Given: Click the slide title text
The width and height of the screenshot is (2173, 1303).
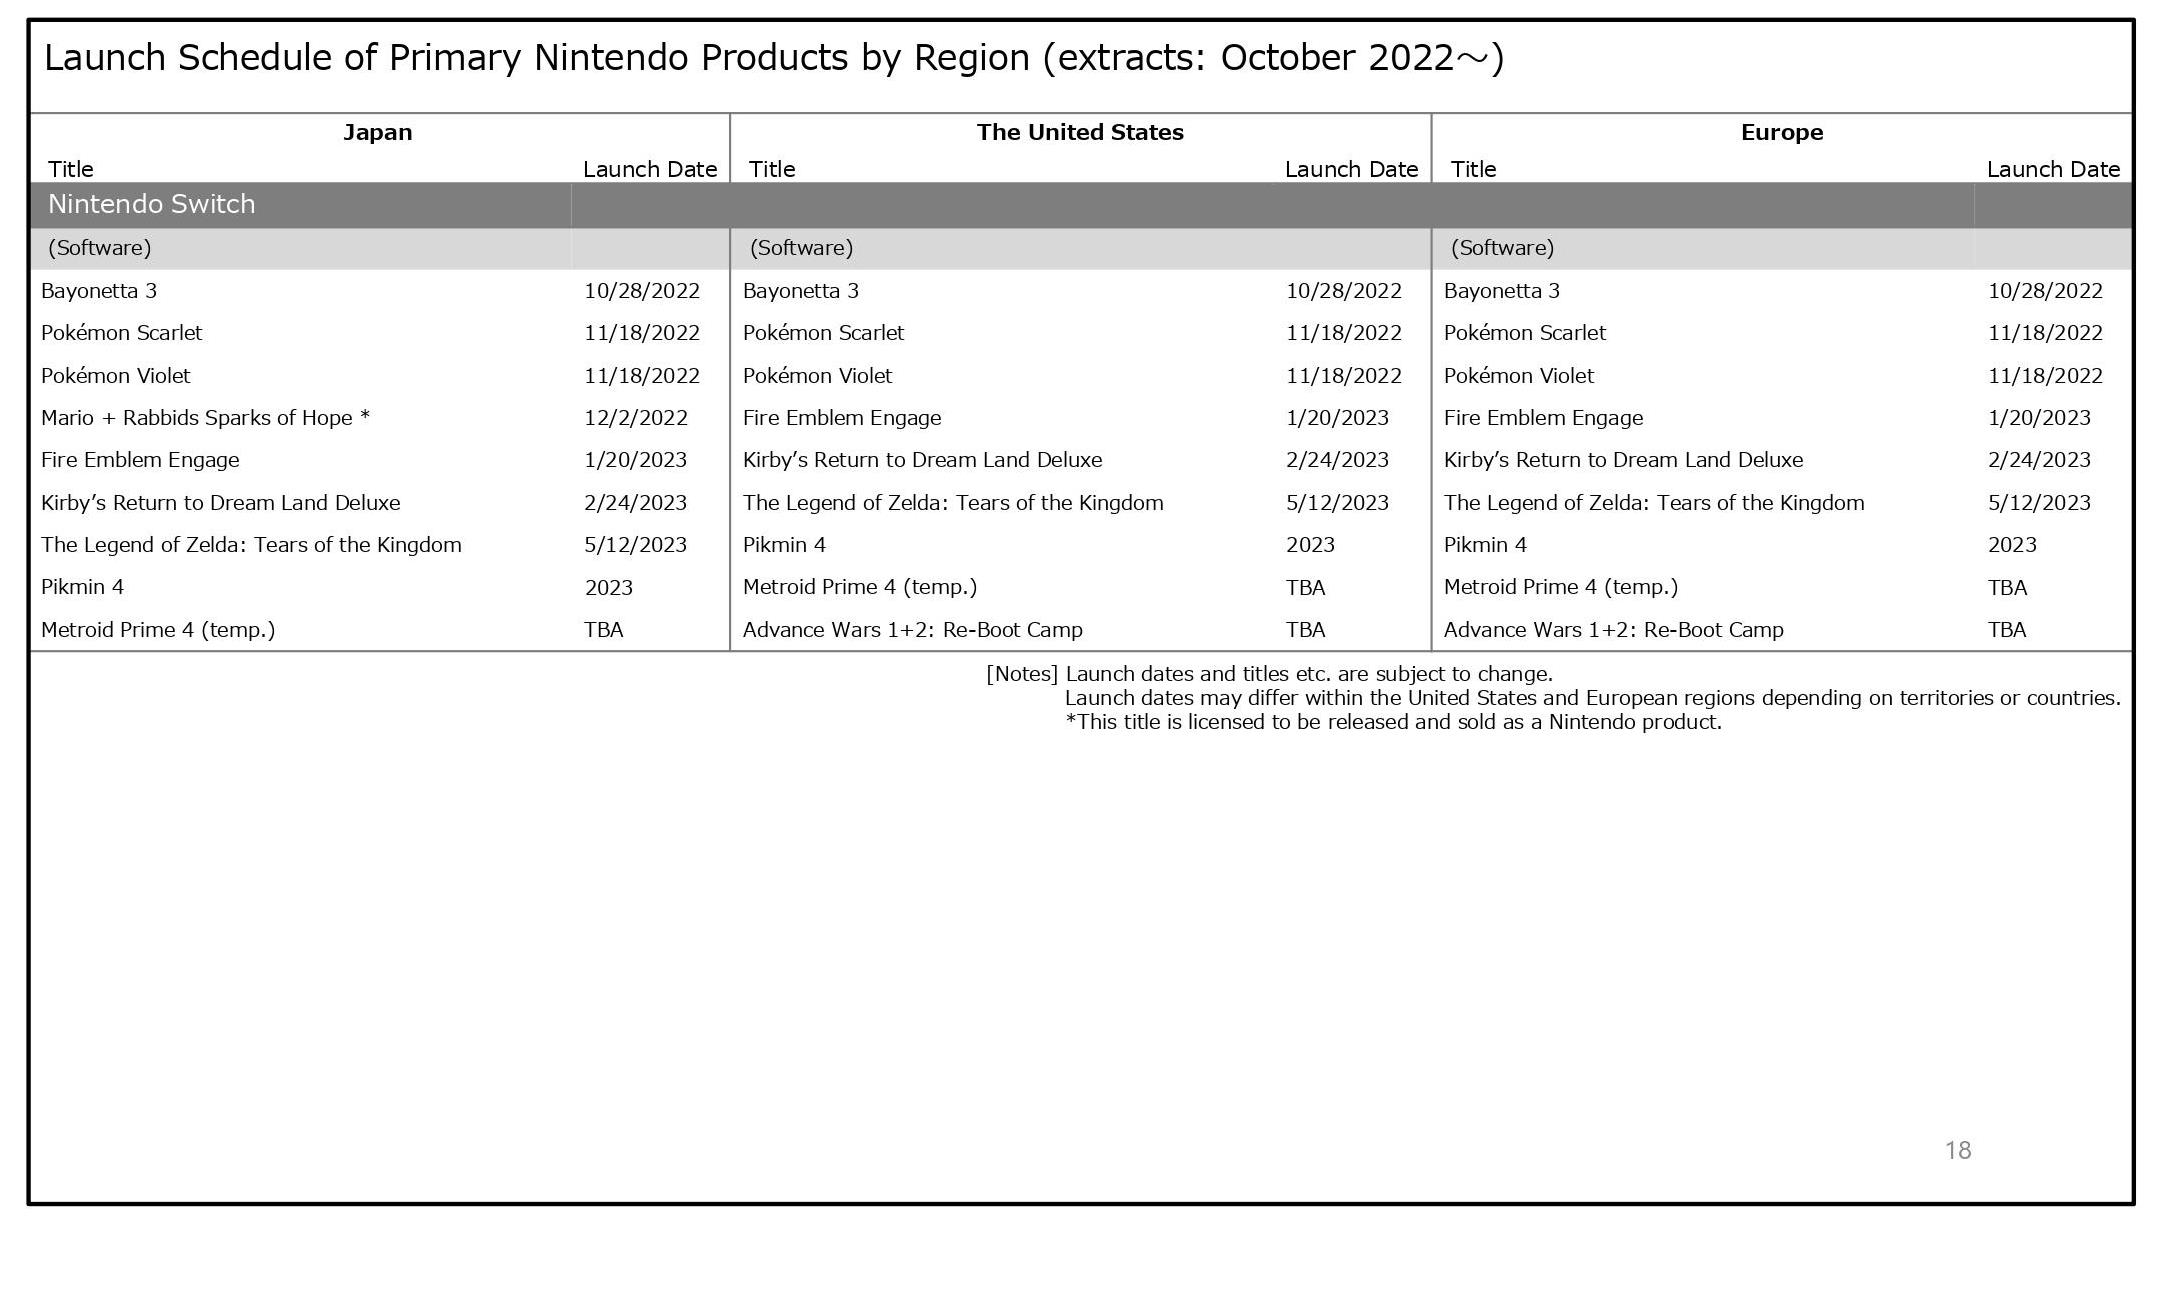Looking at the screenshot, I should coord(773,58).
